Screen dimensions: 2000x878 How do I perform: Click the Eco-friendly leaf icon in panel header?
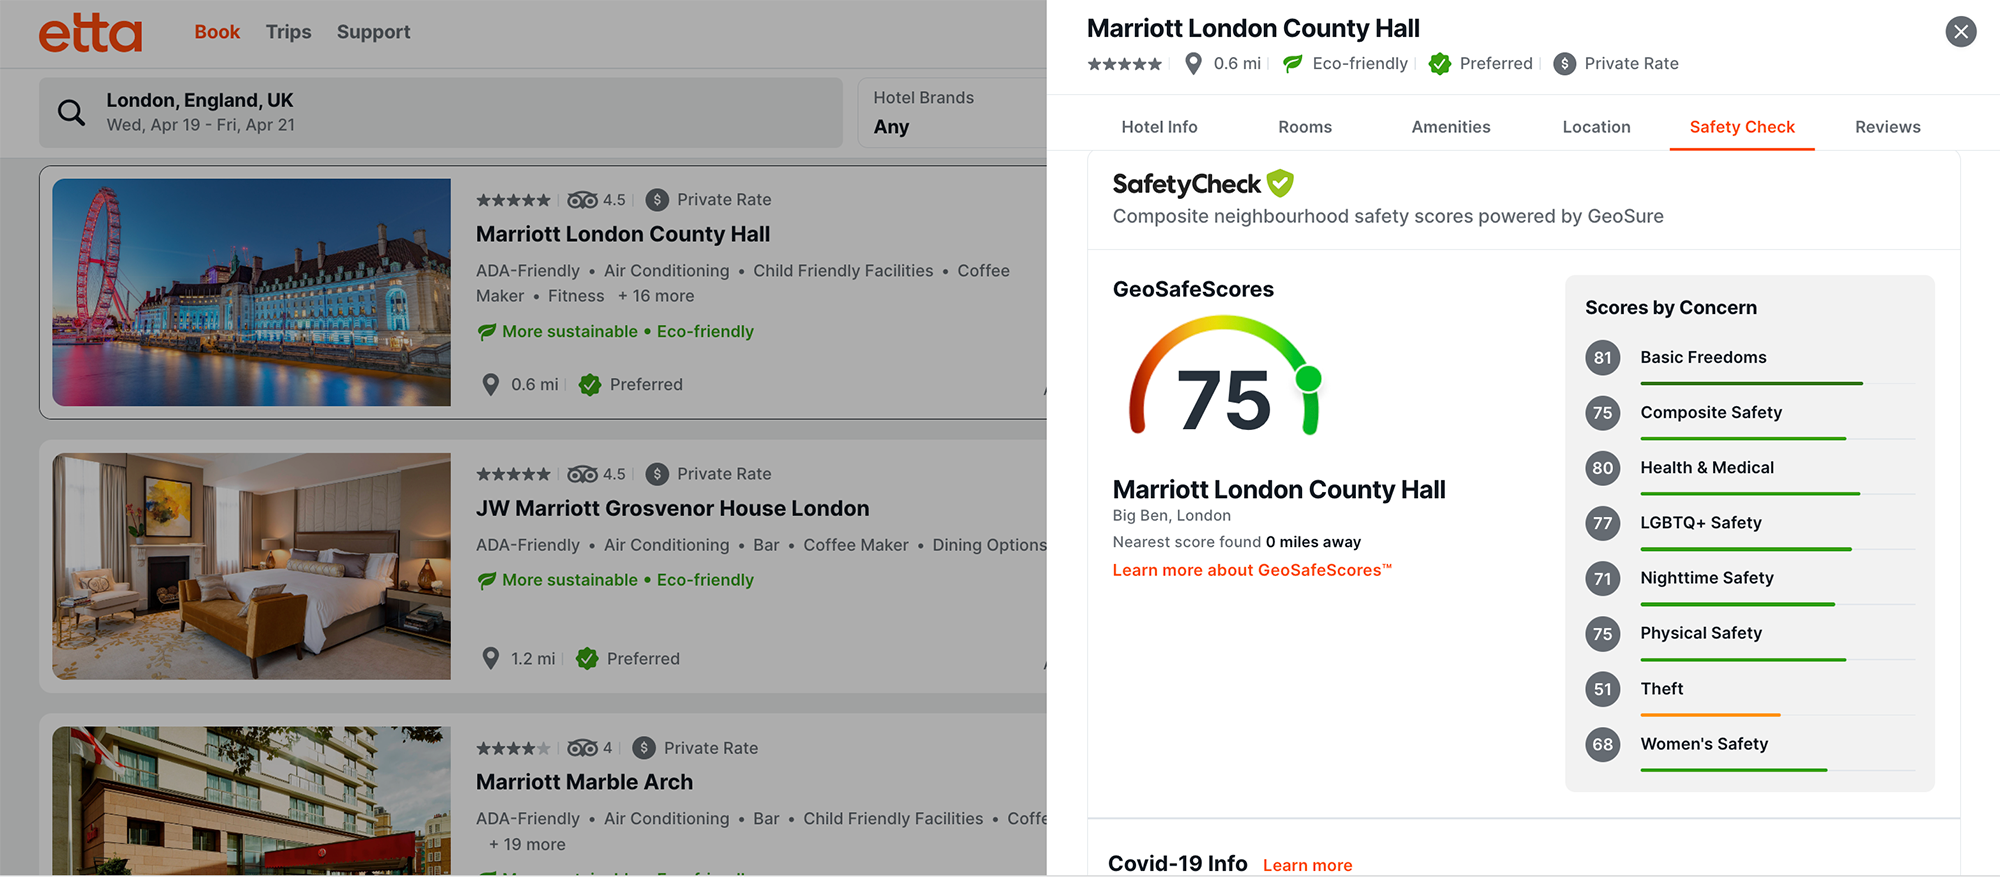pos(1293,64)
